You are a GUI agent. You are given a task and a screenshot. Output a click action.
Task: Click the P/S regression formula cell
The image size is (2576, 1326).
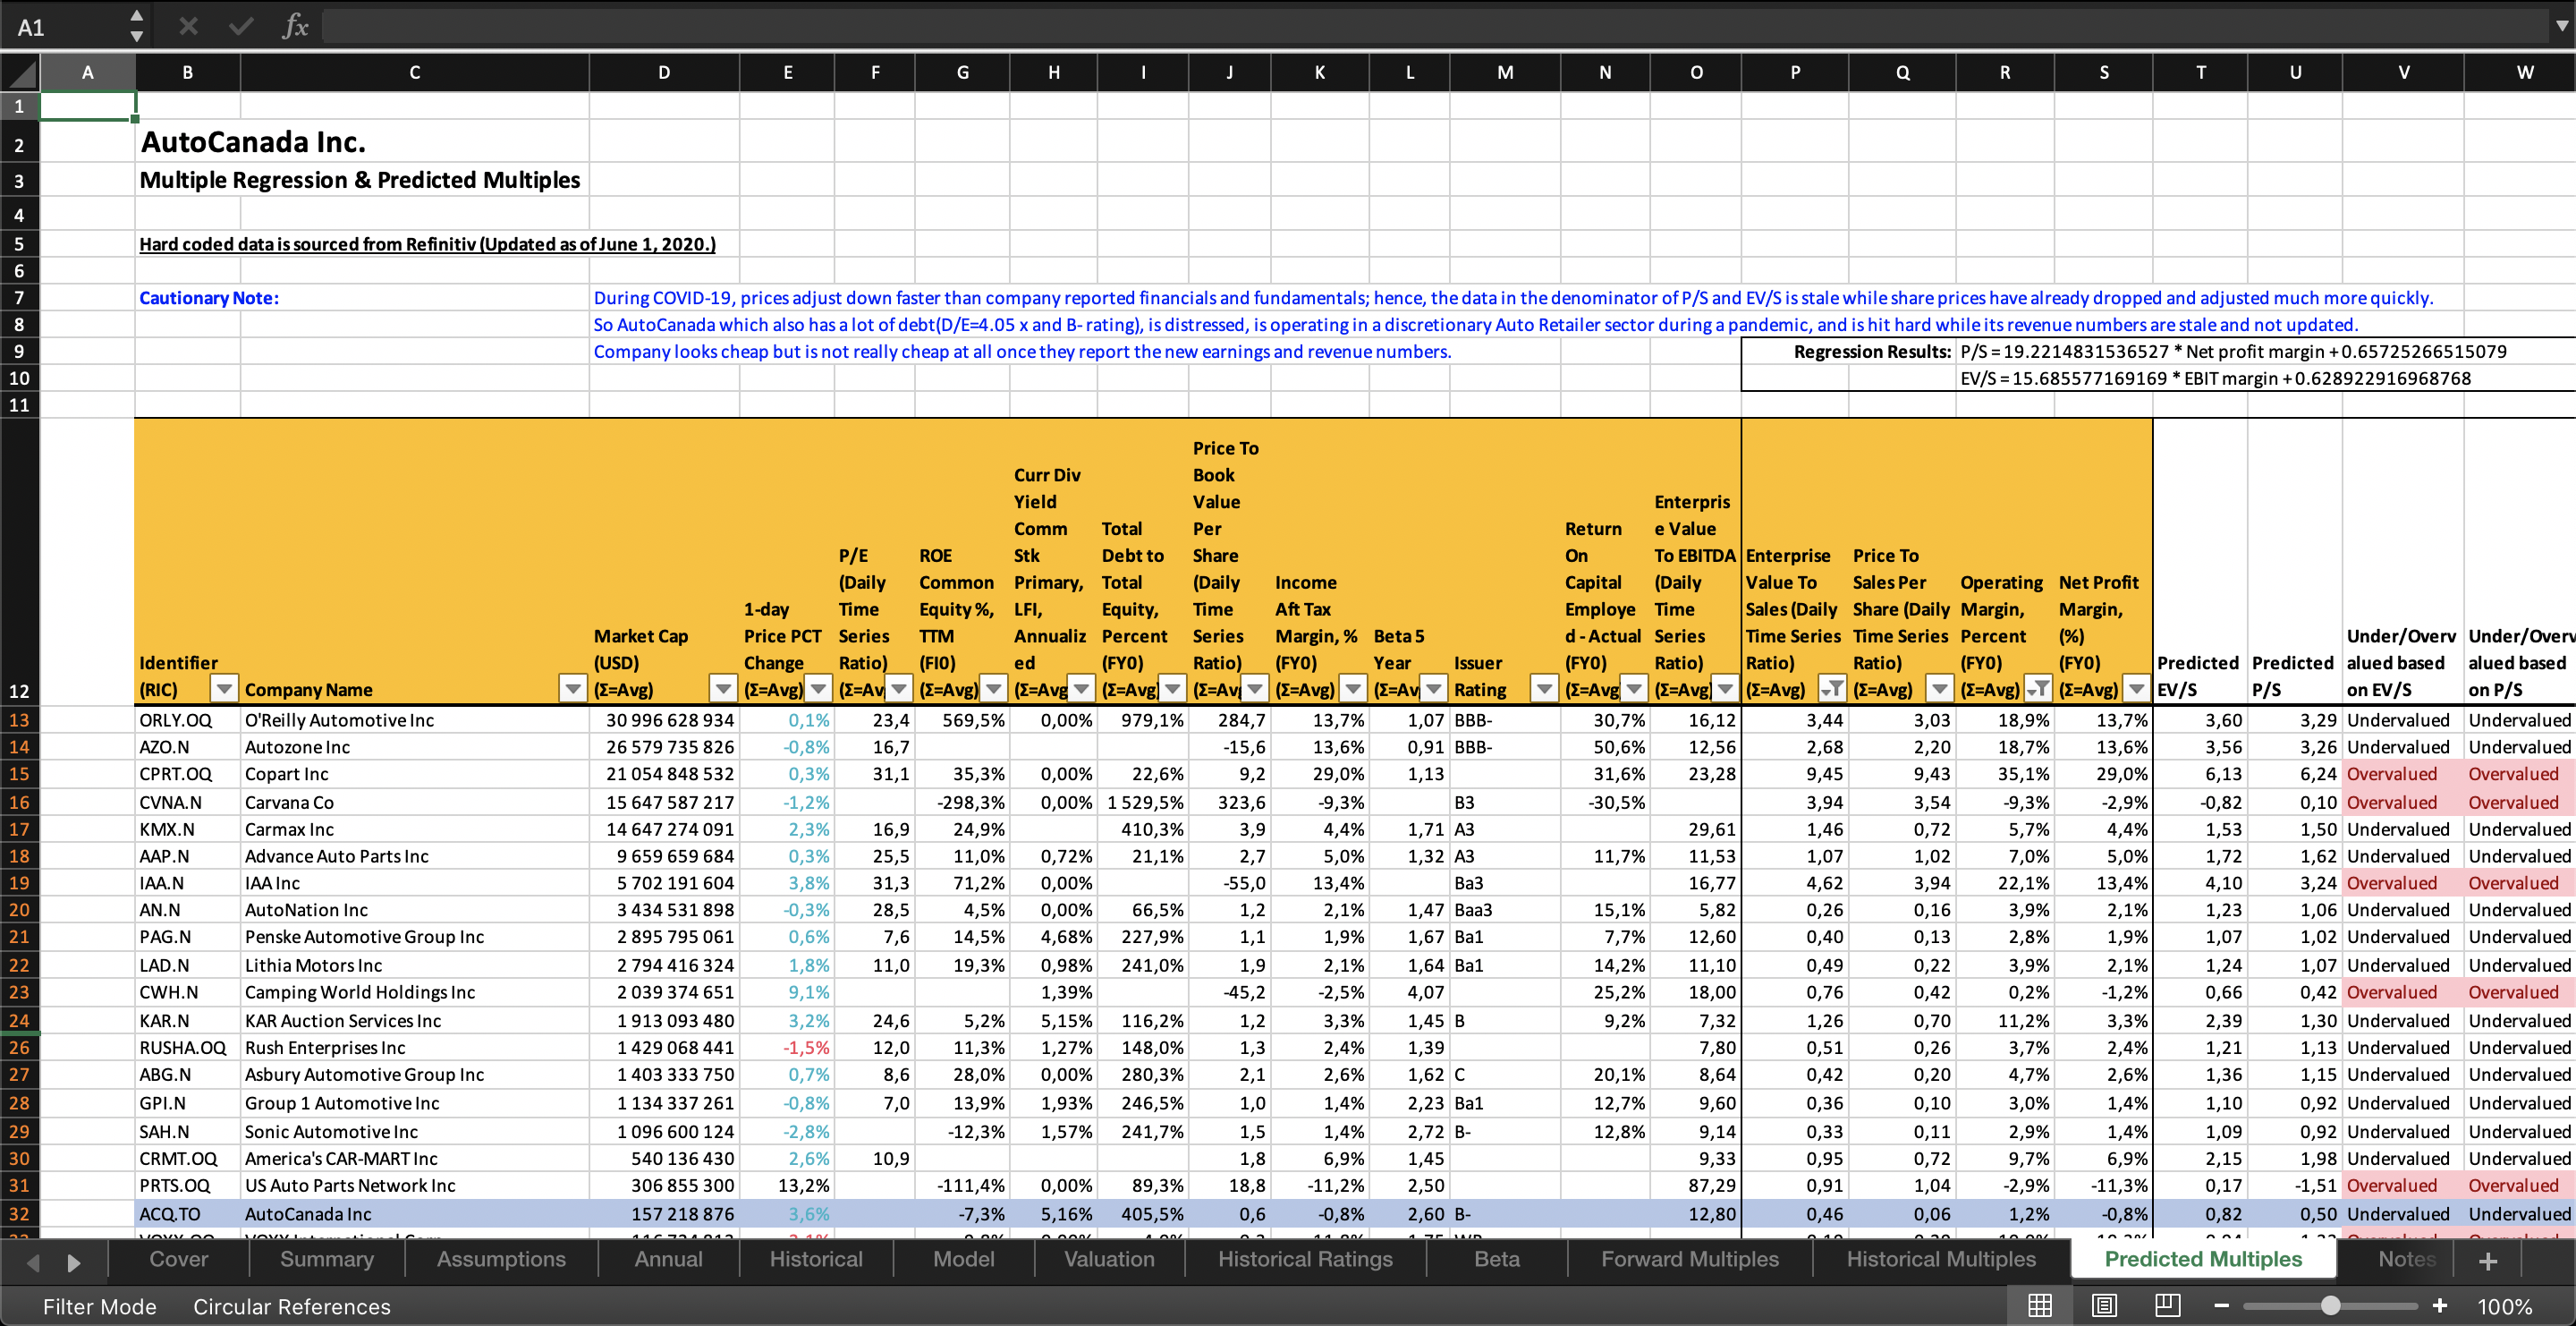pyautogui.click(x=2233, y=351)
